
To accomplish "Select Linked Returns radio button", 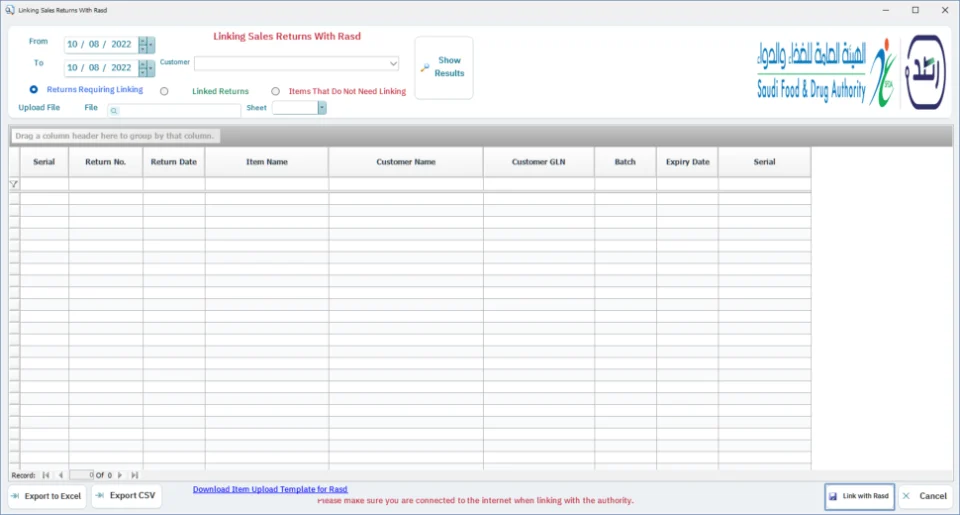I will [x=164, y=91].
